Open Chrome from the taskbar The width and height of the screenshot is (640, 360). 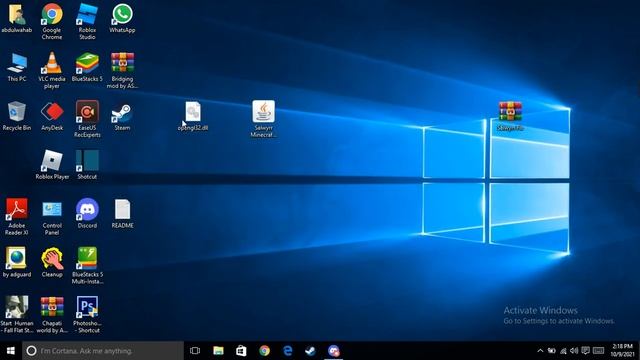[264, 351]
